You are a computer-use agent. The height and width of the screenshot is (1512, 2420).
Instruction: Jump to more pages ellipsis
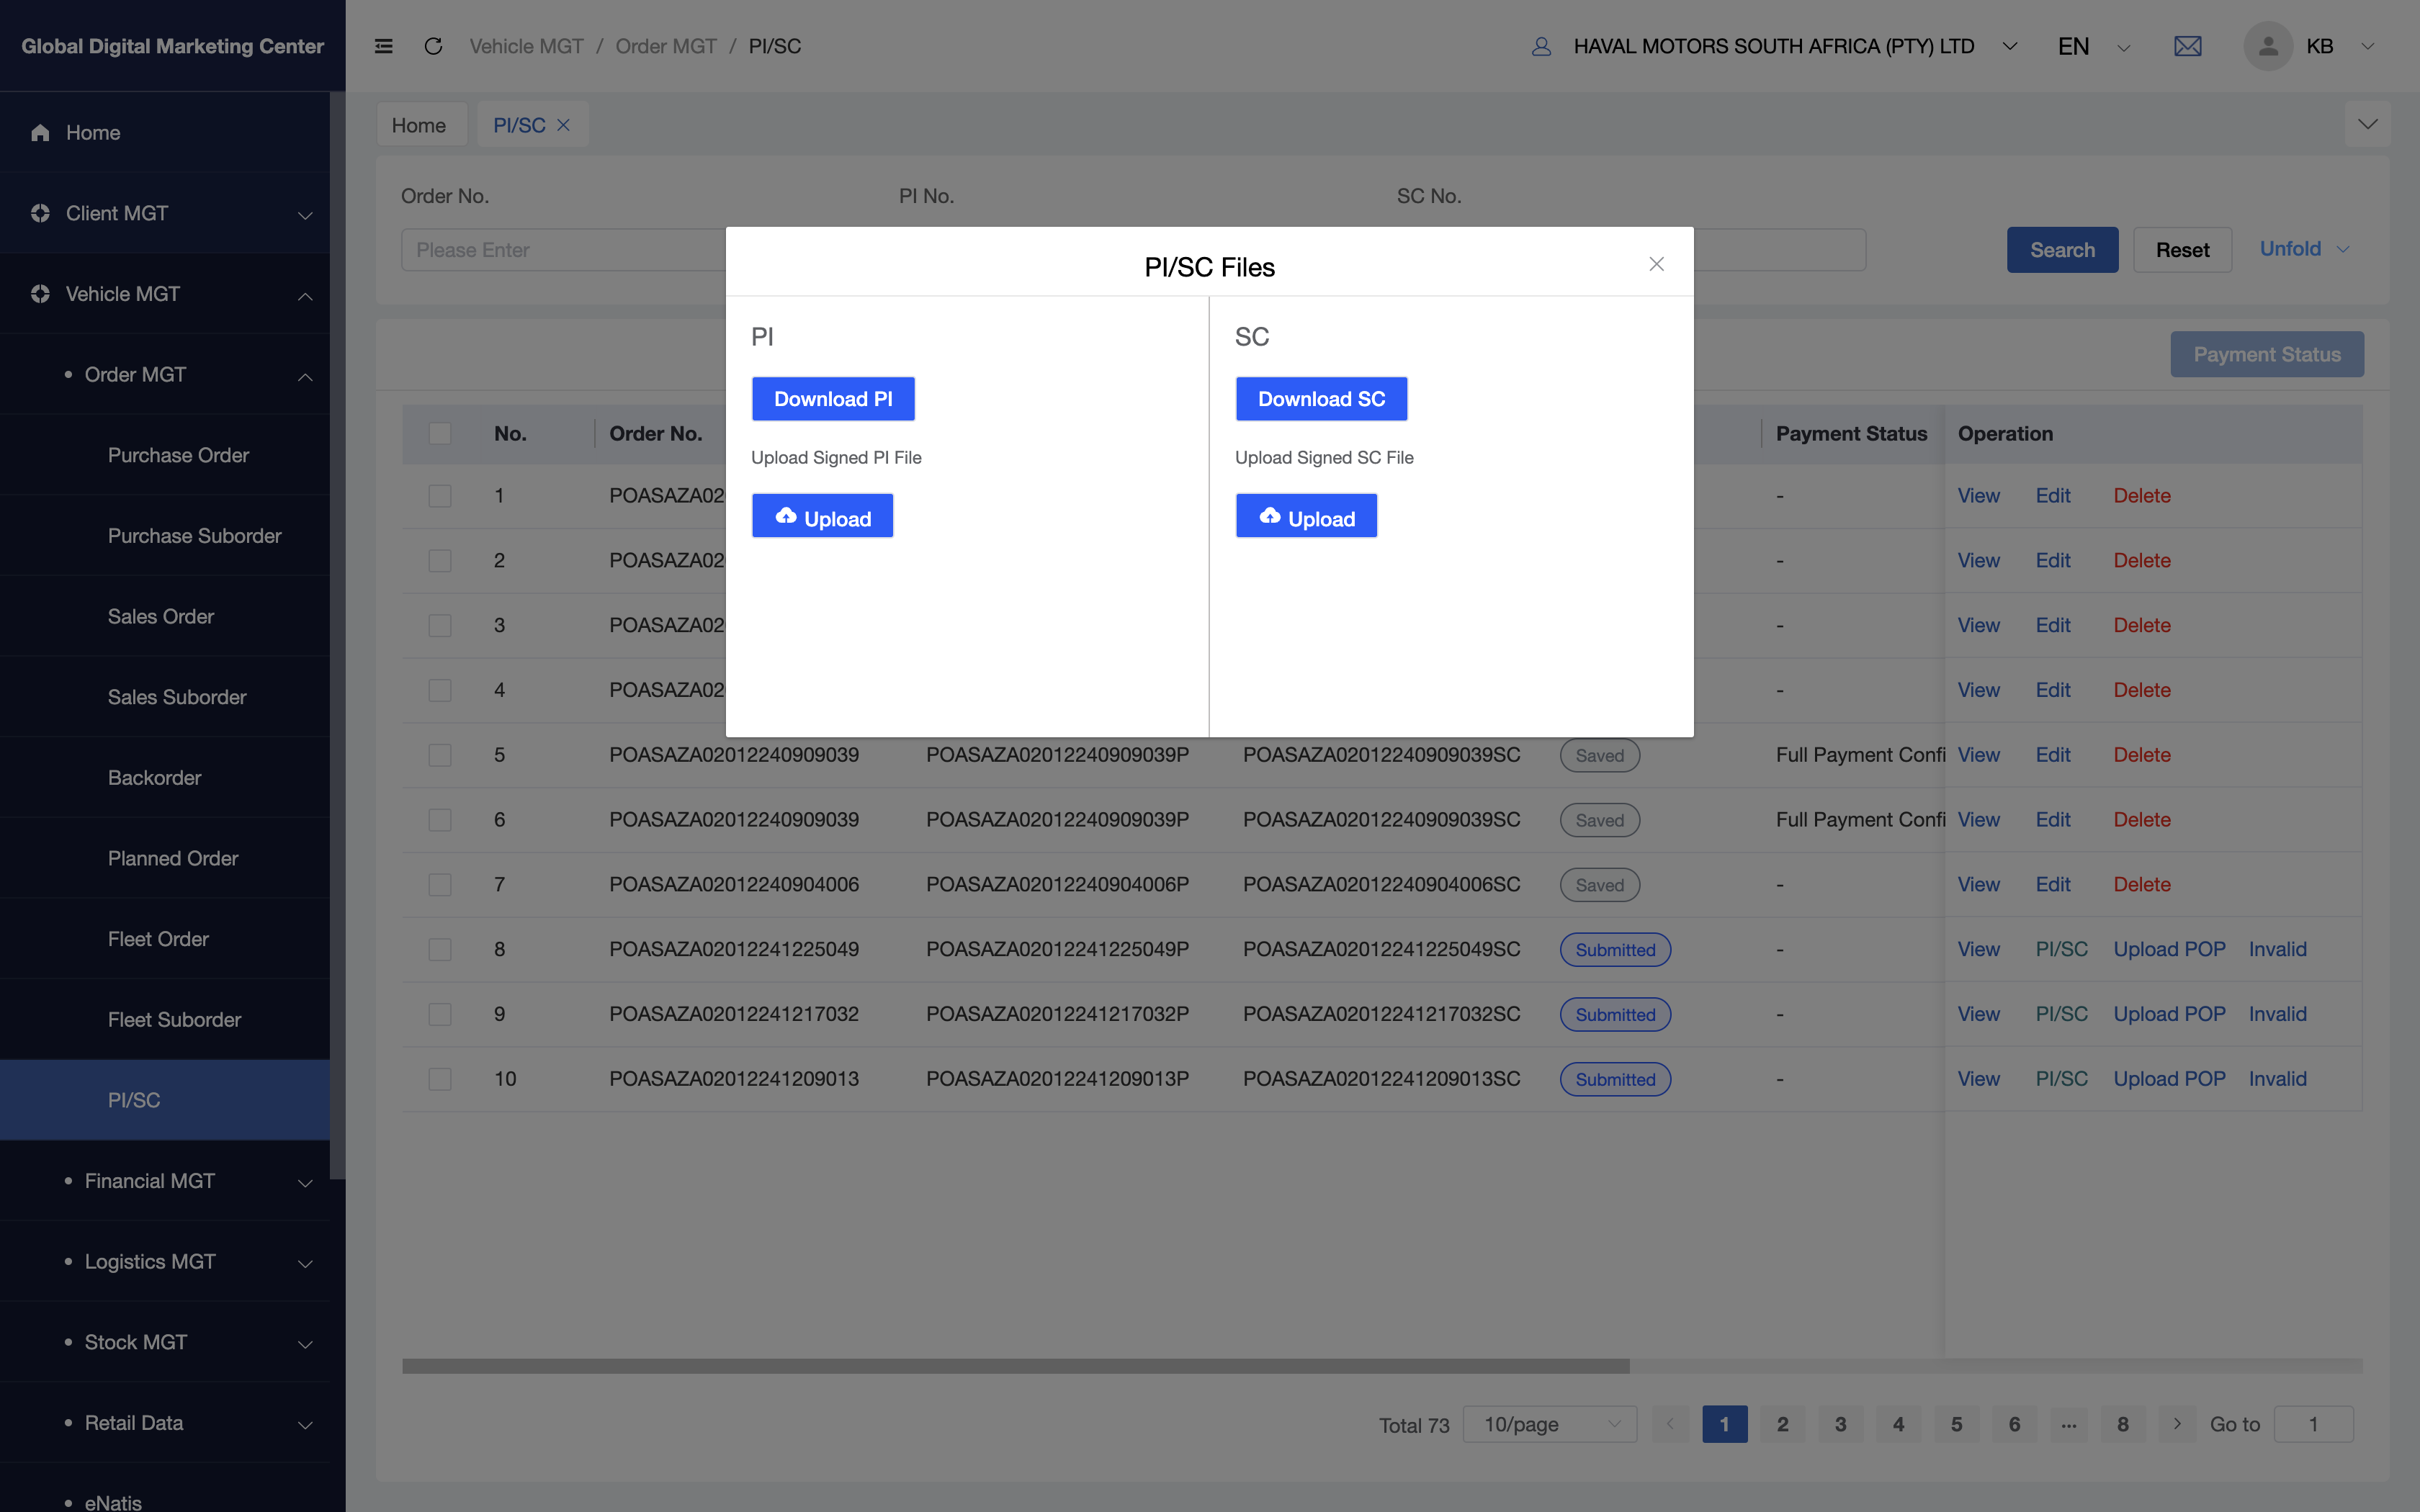coord(2068,1424)
